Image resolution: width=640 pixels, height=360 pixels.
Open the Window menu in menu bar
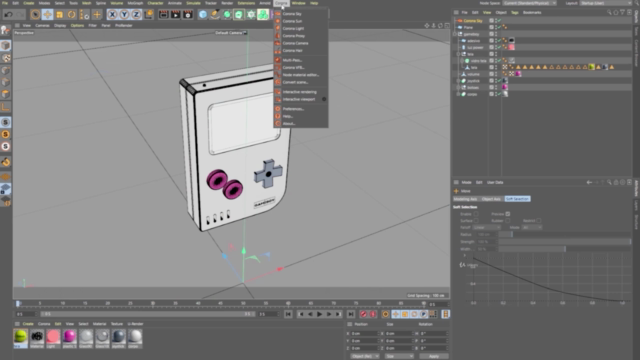point(298,3)
